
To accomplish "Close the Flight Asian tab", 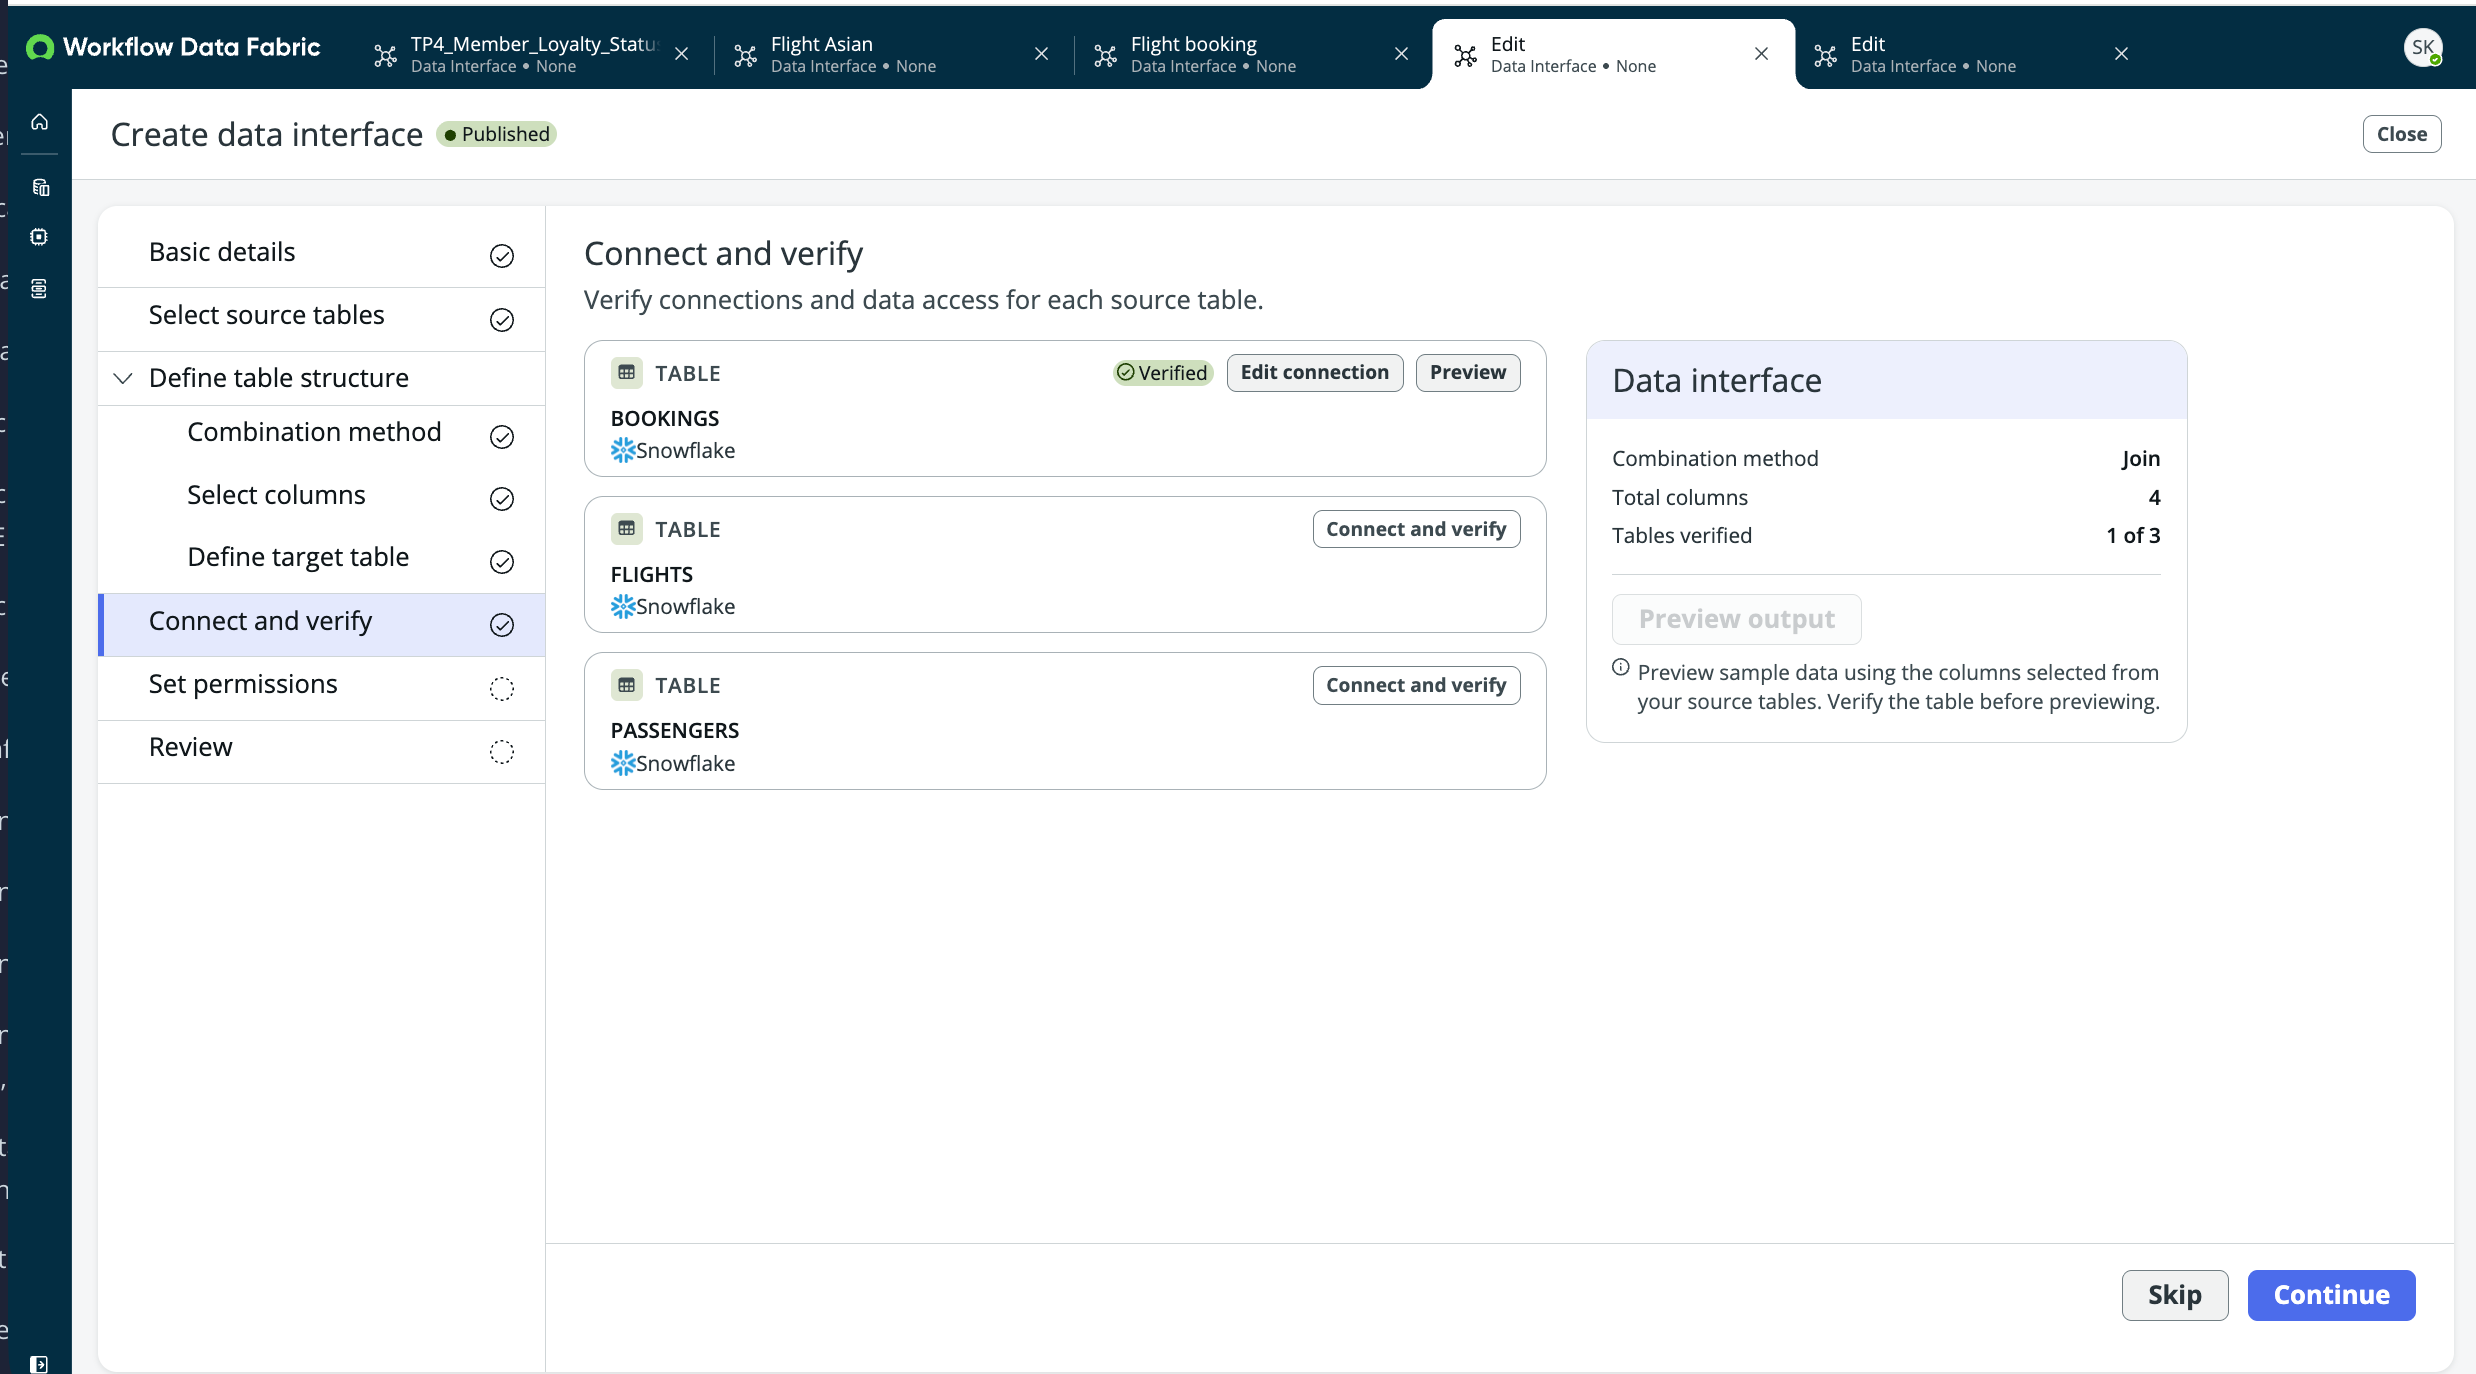I will tap(1041, 54).
